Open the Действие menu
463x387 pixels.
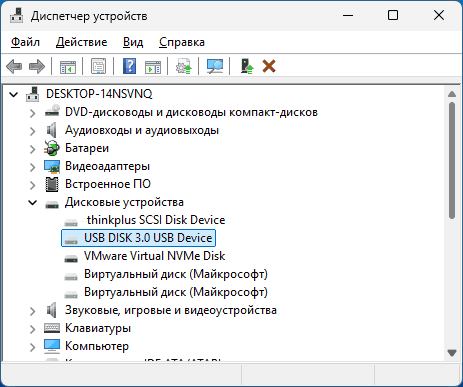coord(82,42)
